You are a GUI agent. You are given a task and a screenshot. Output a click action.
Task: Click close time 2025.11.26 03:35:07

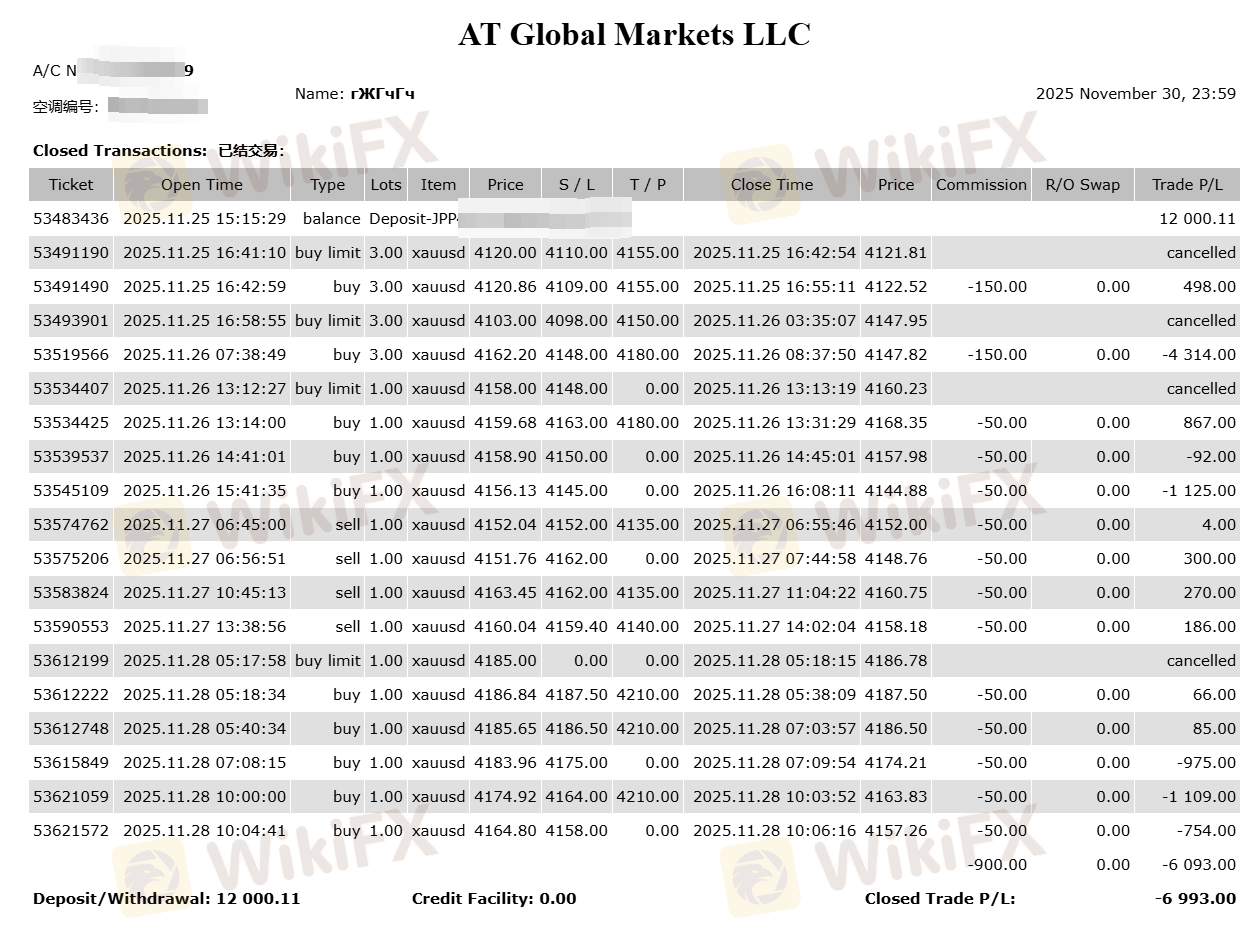pos(775,320)
